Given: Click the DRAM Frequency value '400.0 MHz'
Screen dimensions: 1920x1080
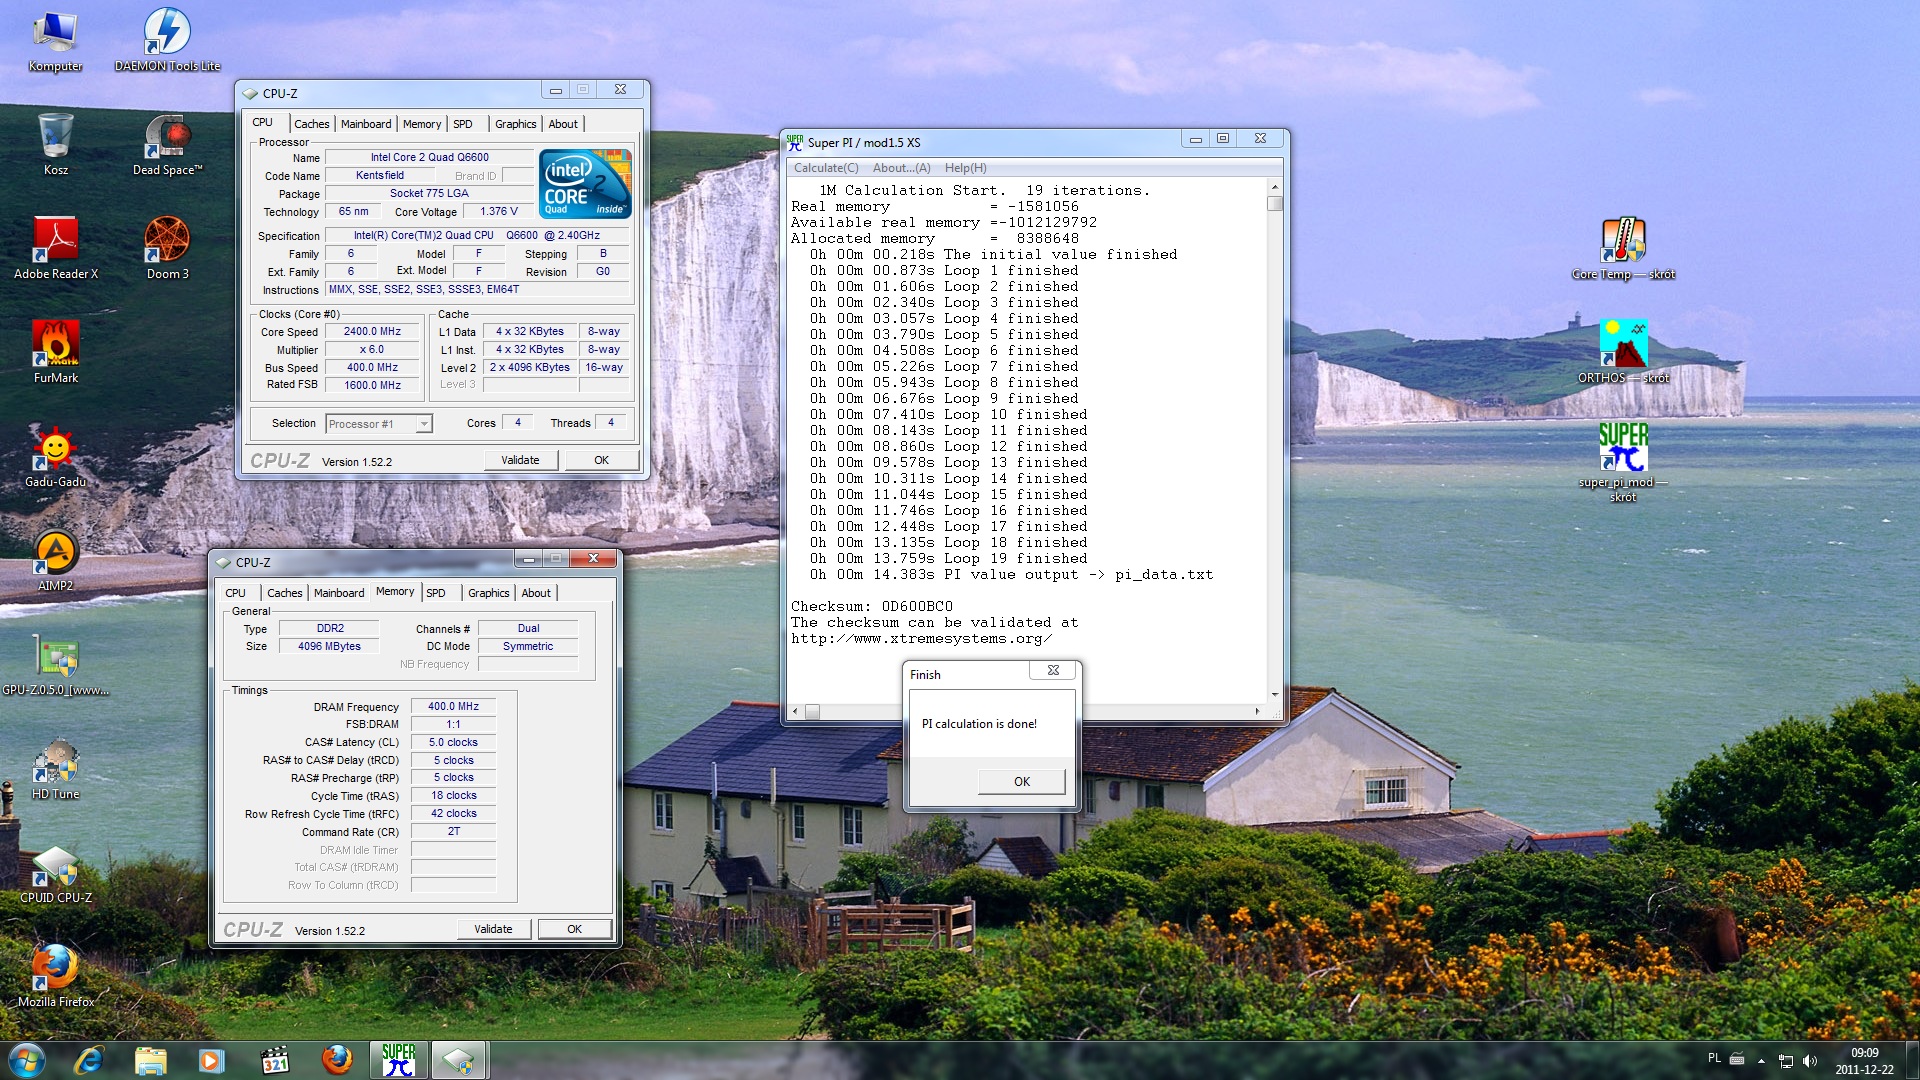Looking at the screenshot, I should point(453,706).
